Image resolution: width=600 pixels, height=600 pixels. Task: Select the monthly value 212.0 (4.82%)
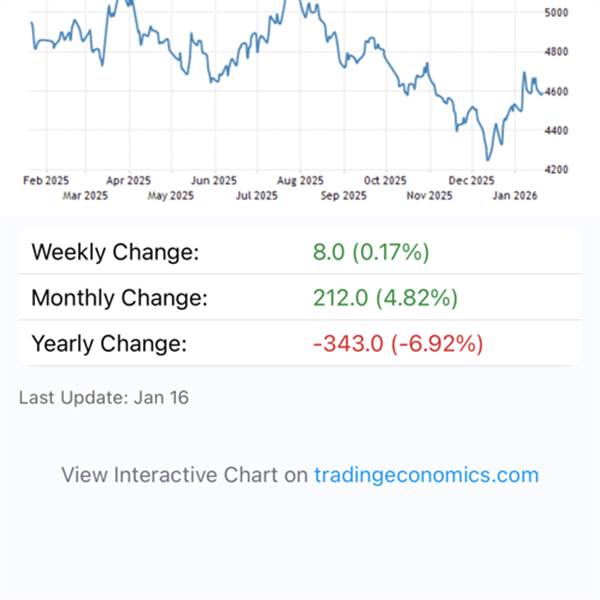click(x=385, y=297)
